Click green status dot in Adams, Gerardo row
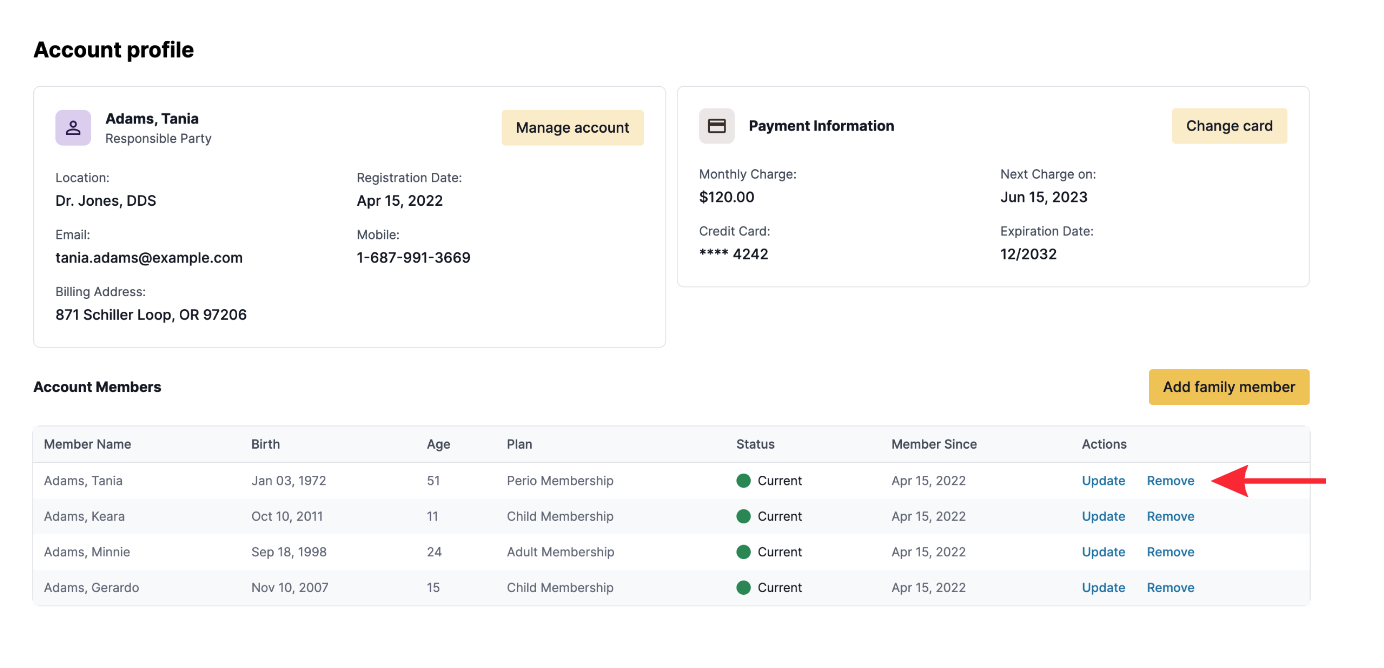This screenshot has height=668, width=1384. pos(743,588)
